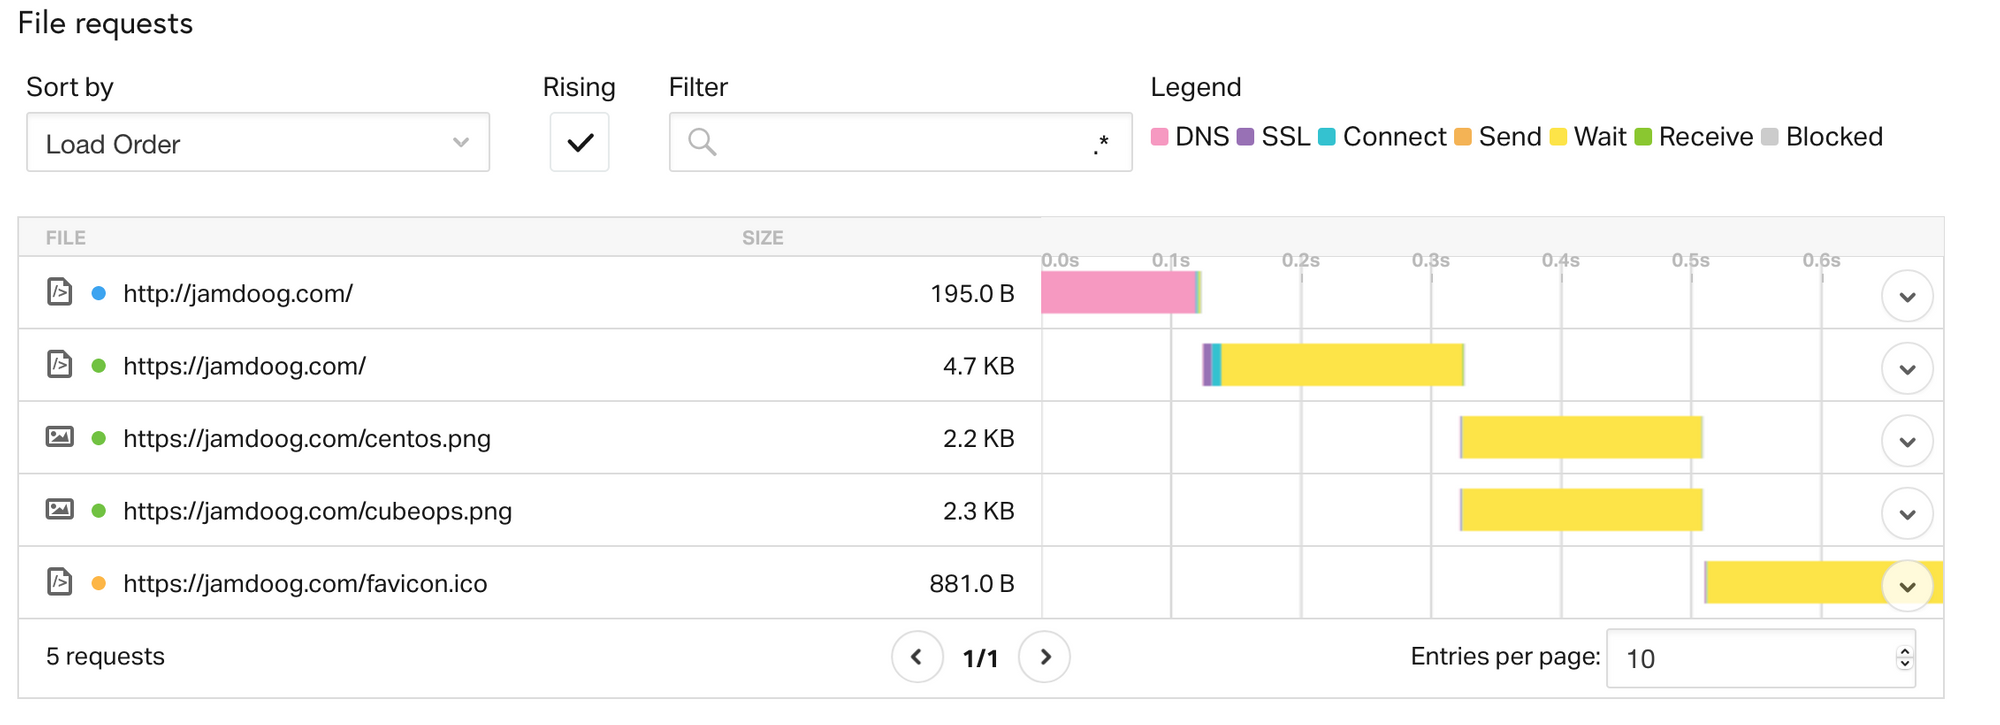
Task: Go to the previous page arrow
Action: click(917, 657)
